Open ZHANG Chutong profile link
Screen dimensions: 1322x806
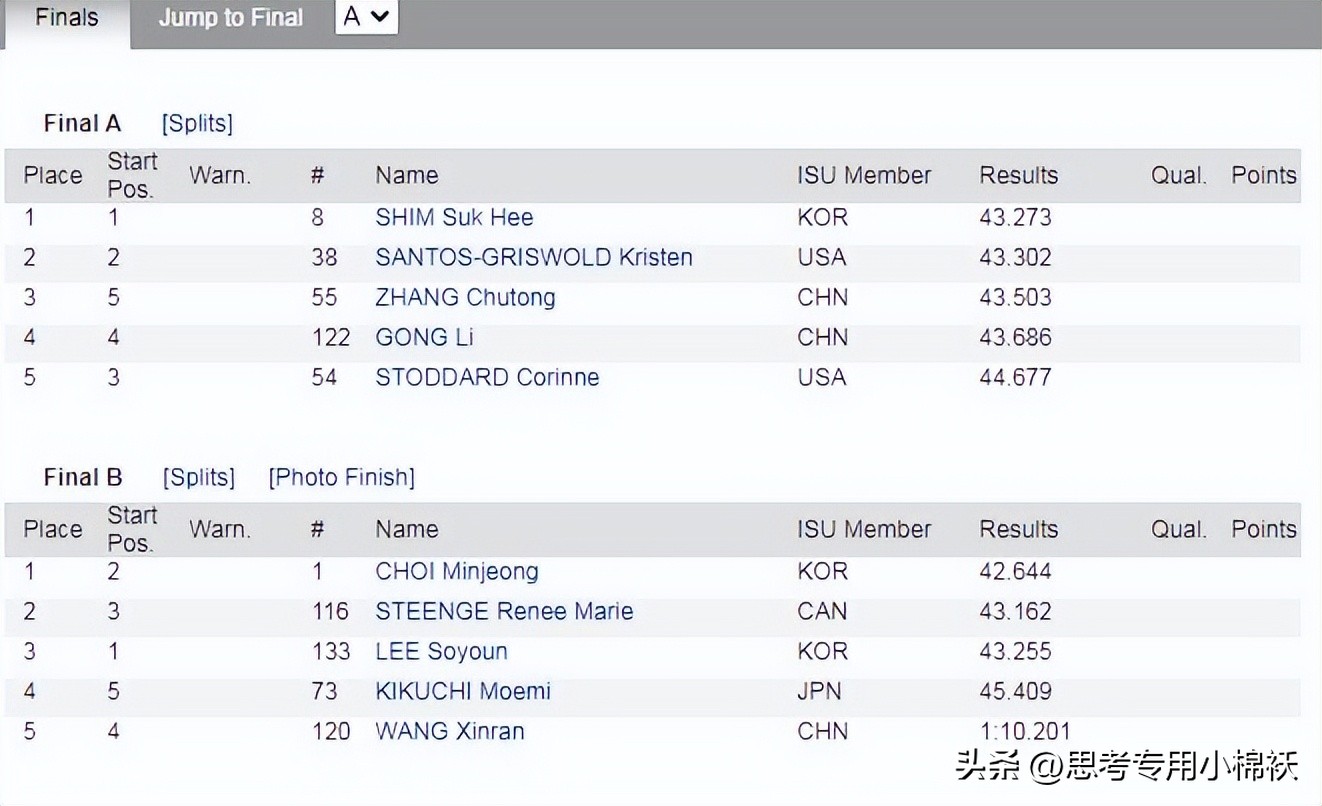tap(465, 297)
